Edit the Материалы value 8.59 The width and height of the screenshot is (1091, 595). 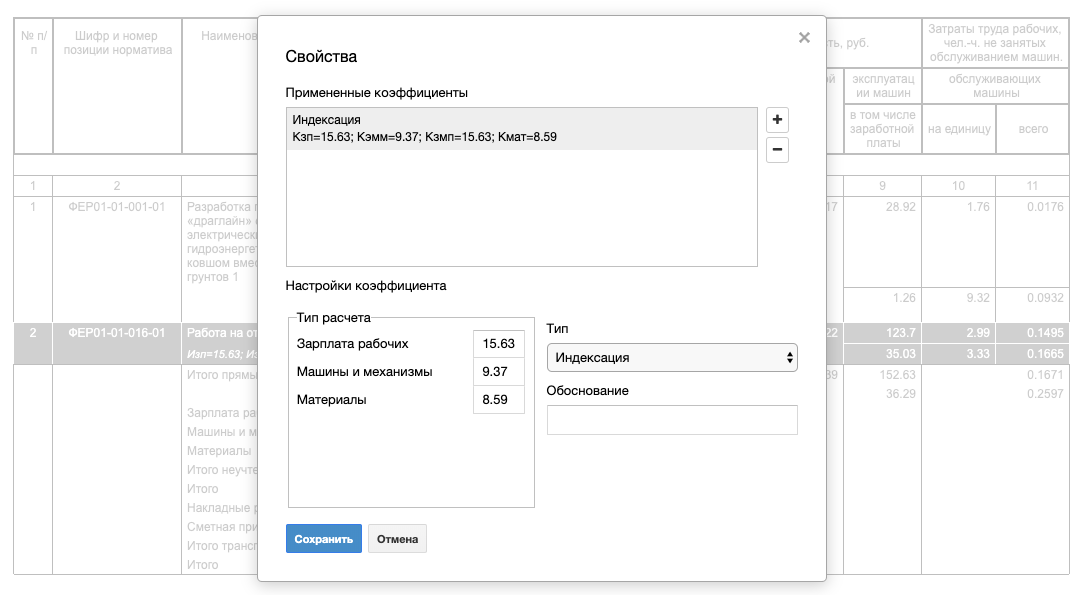click(498, 400)
